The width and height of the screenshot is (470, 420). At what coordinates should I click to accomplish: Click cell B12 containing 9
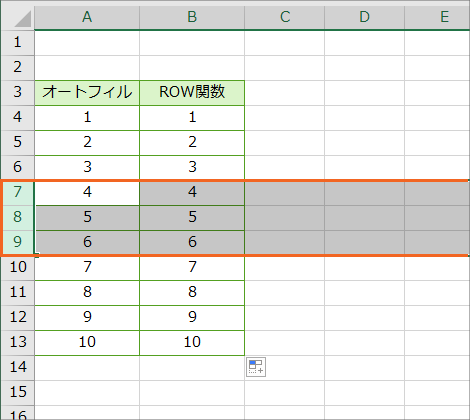tap(192, 318)
